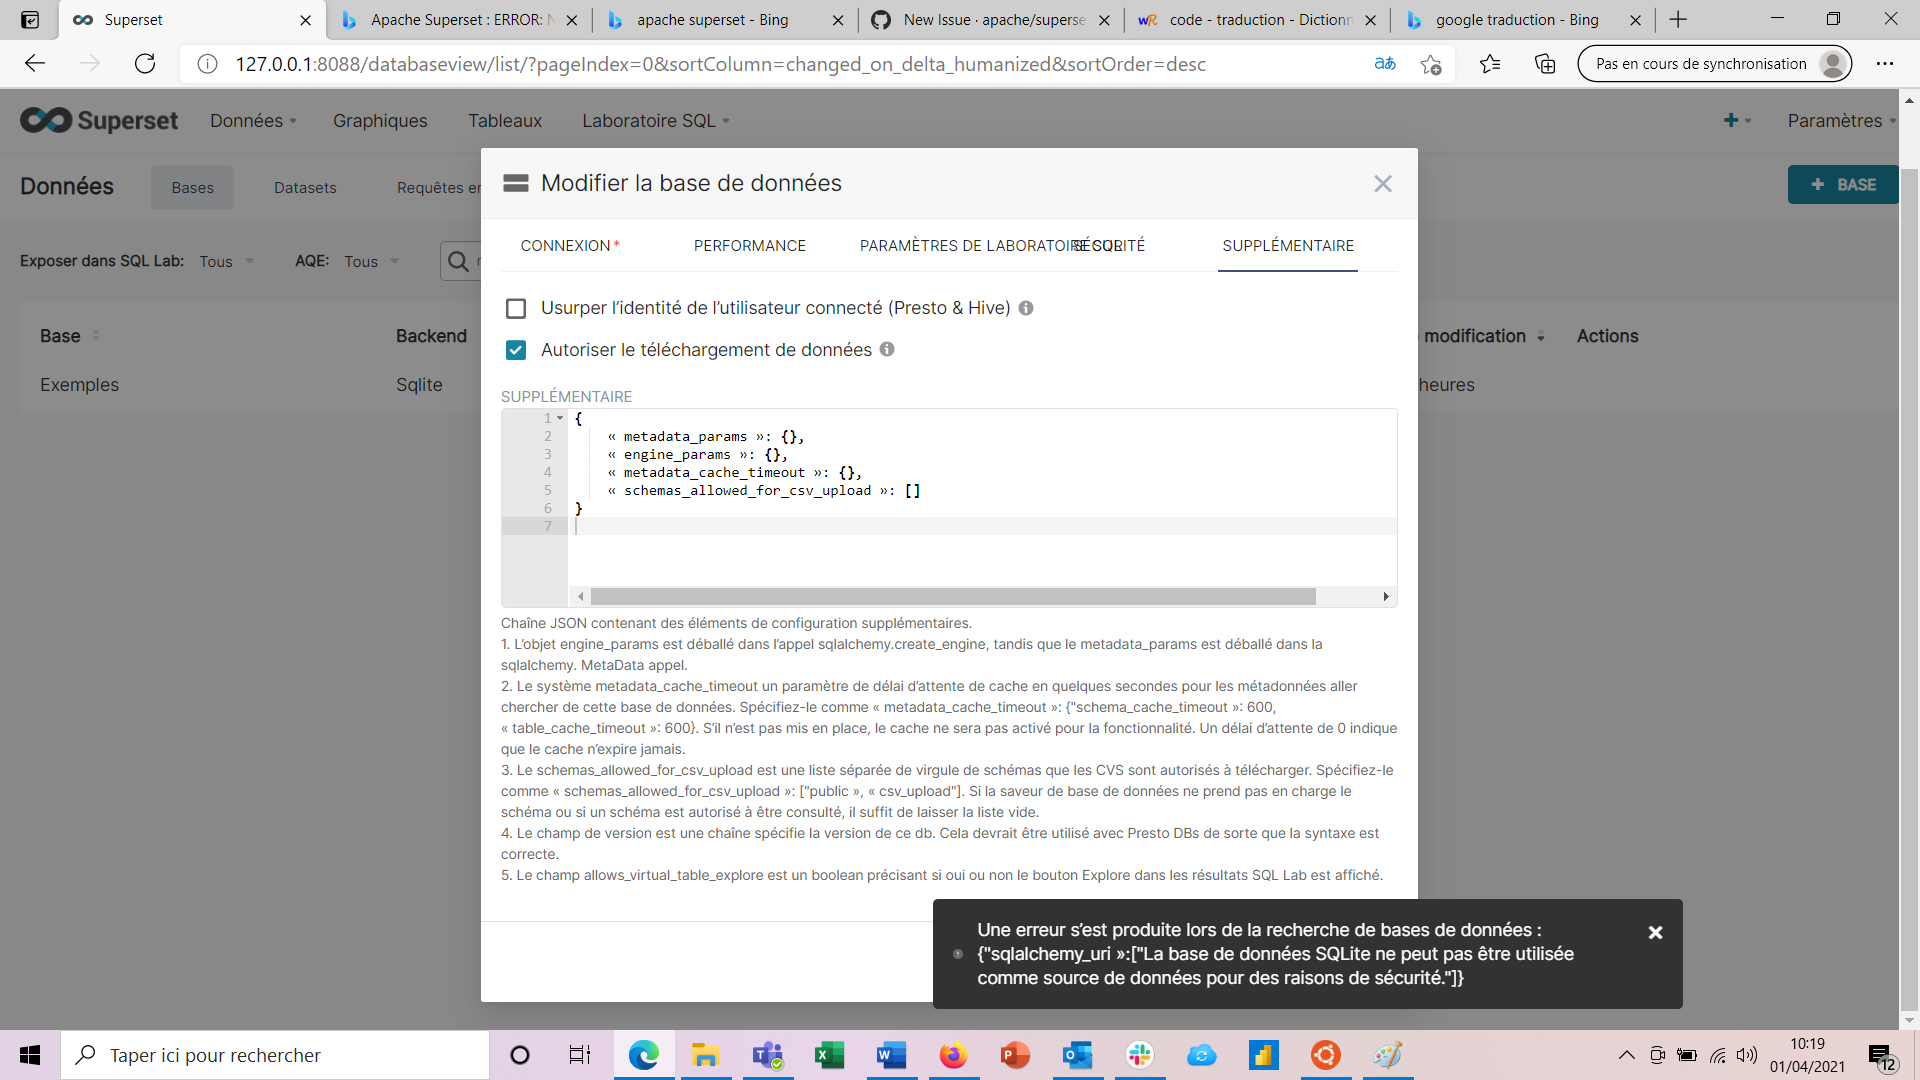1920x1080 pixels.
Task: Close the Modifier la base de données dialog
Action: tap(1382, 184)
